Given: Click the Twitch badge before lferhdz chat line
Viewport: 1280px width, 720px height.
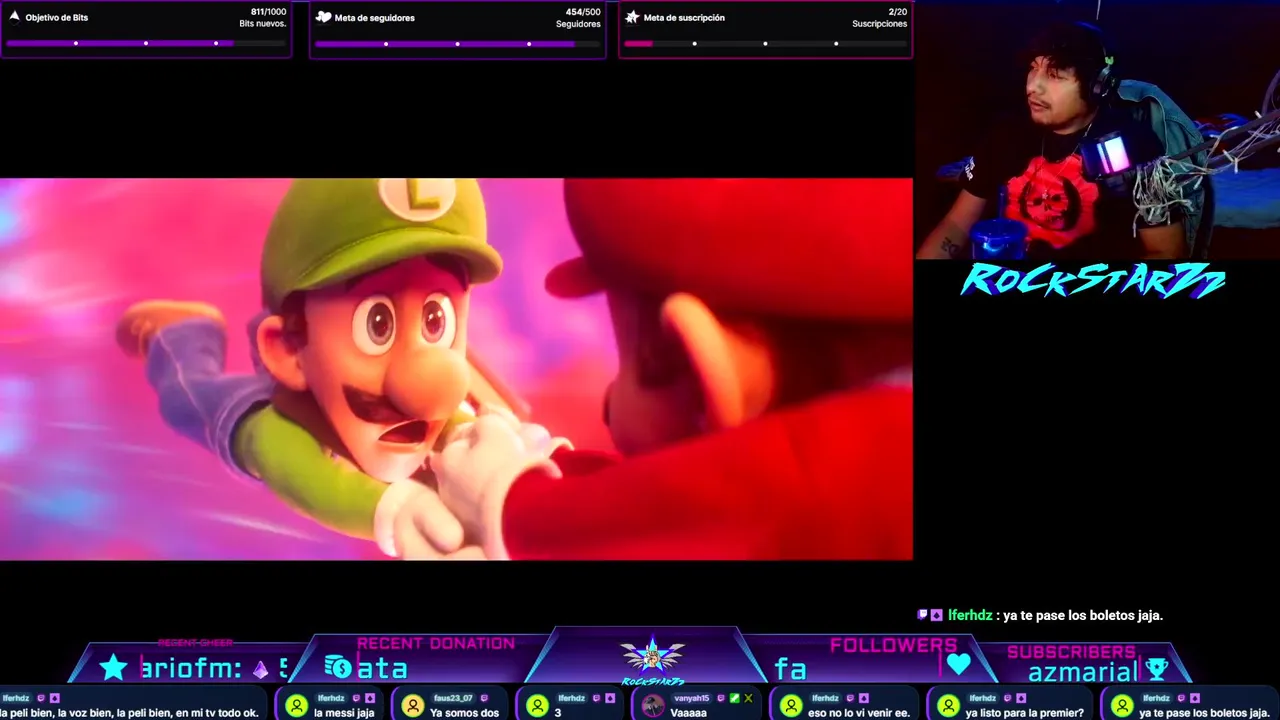Looking at the screenshot, I should point(923,615).
